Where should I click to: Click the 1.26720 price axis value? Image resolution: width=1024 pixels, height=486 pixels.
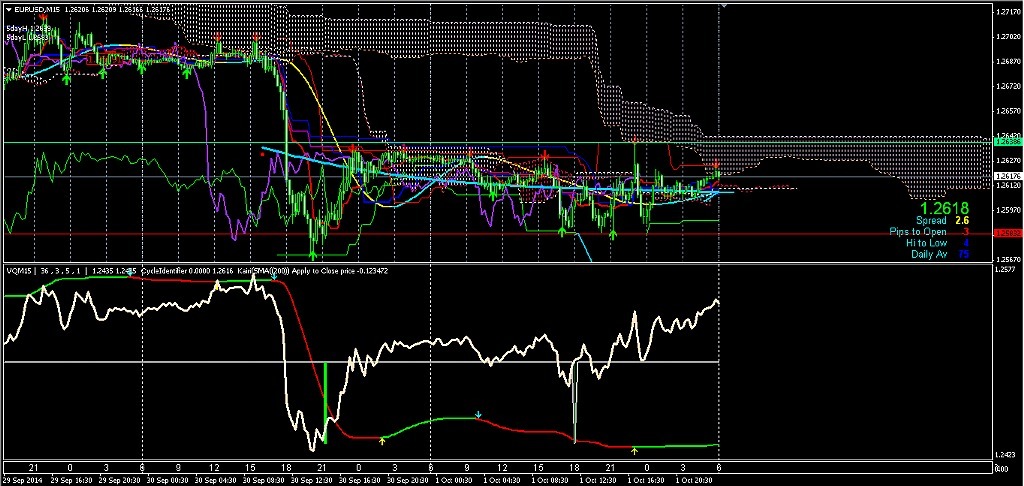point(1007,86)
